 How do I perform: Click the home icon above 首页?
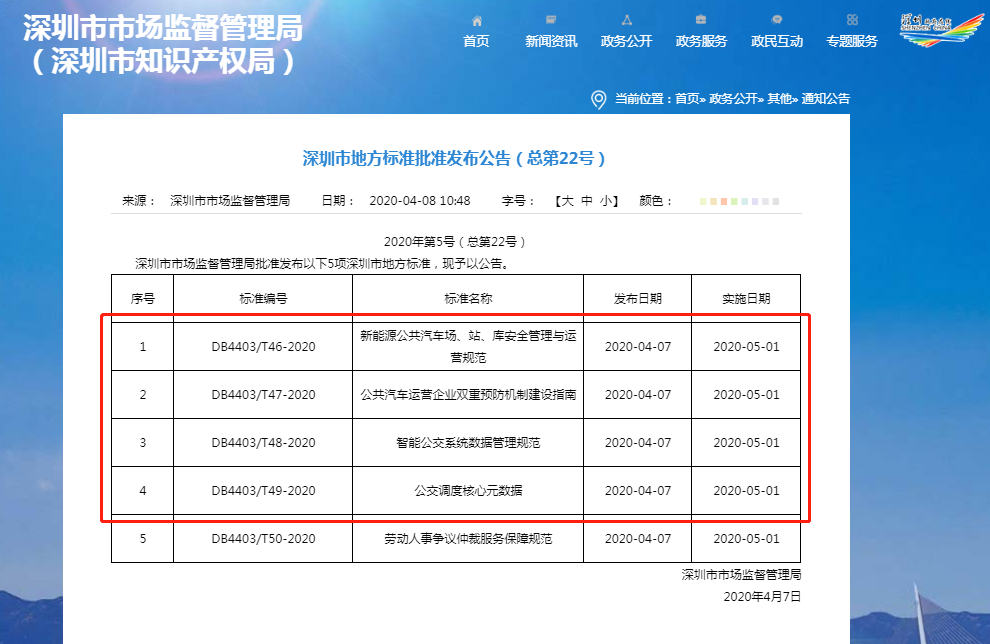tap(476, 20)
